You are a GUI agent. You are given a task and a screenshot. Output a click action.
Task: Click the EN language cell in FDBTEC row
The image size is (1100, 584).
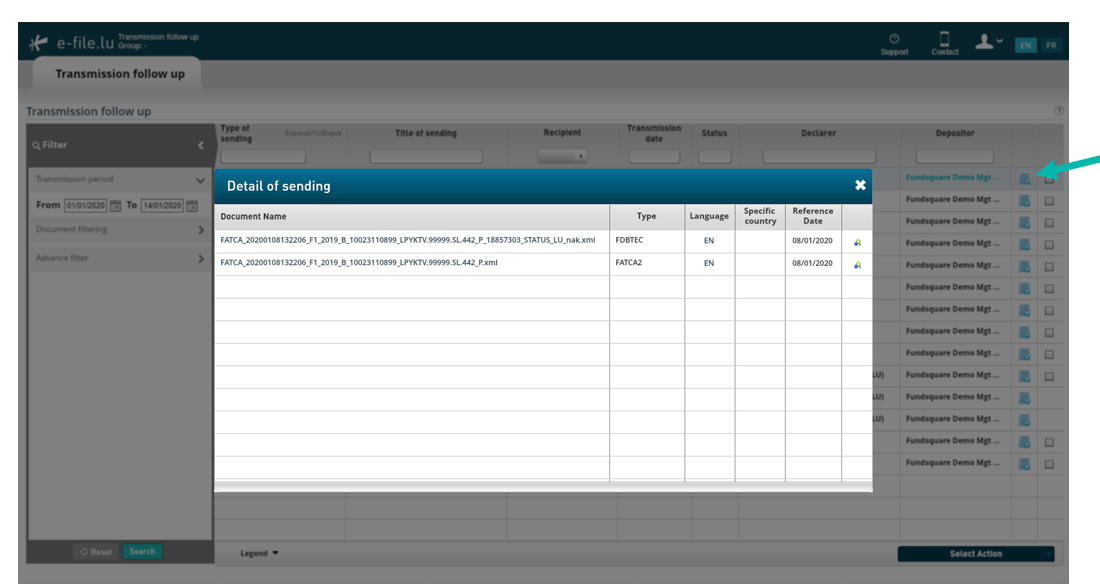pyautogui.click(x=709, y=241)
